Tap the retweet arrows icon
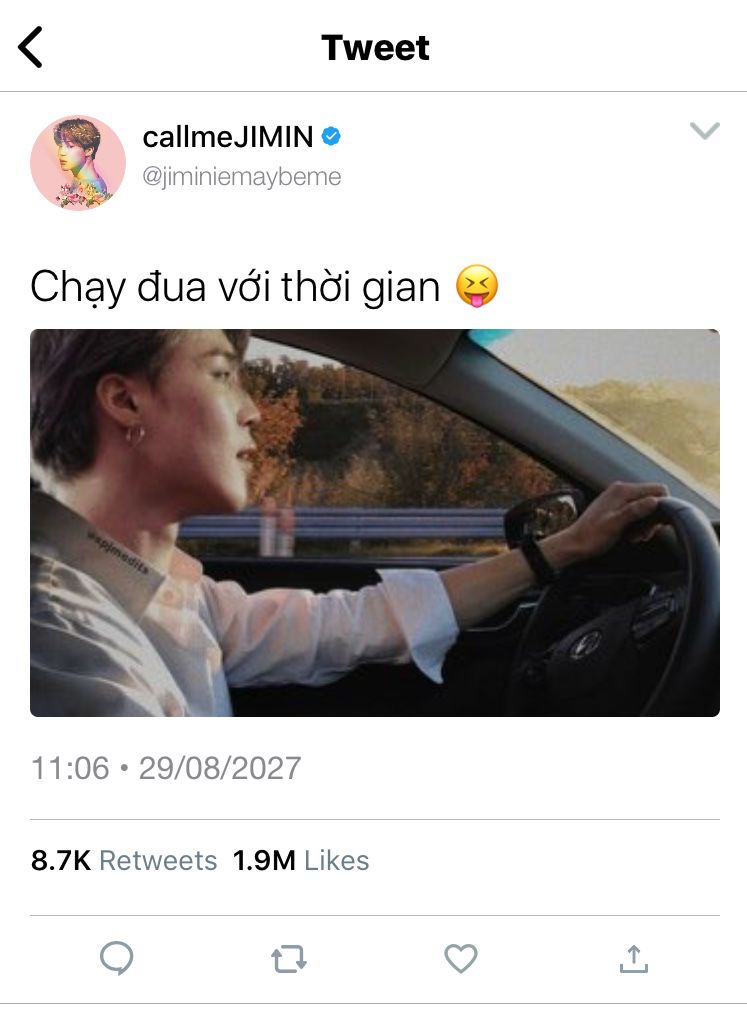747x1018 pixels. [289, 959]
